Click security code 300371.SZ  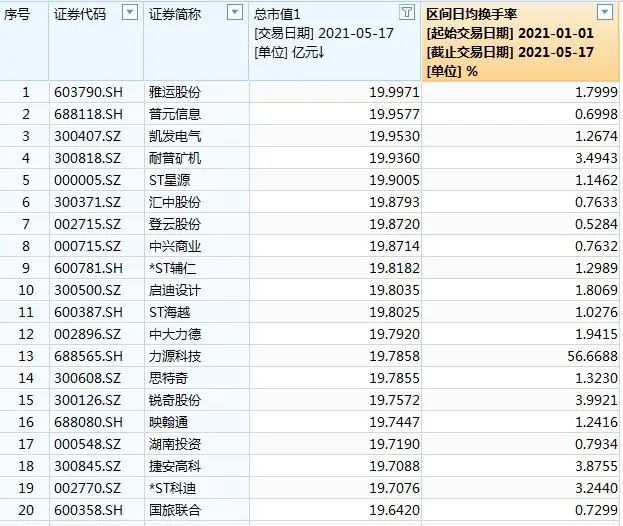click(x=87, y=202)
